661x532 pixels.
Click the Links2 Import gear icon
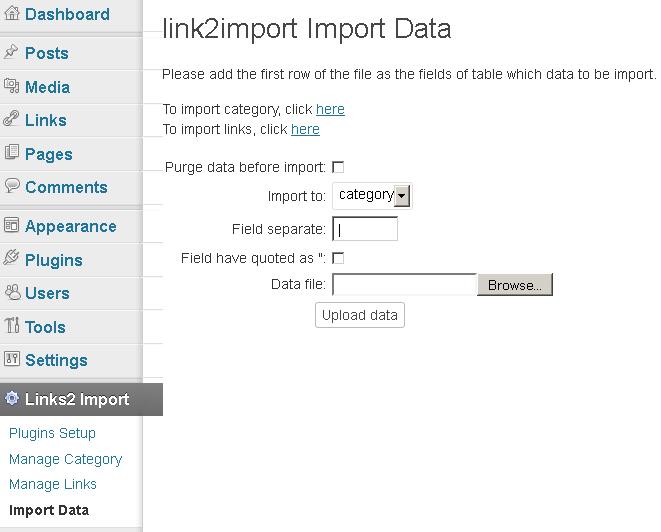coord(12,398)
